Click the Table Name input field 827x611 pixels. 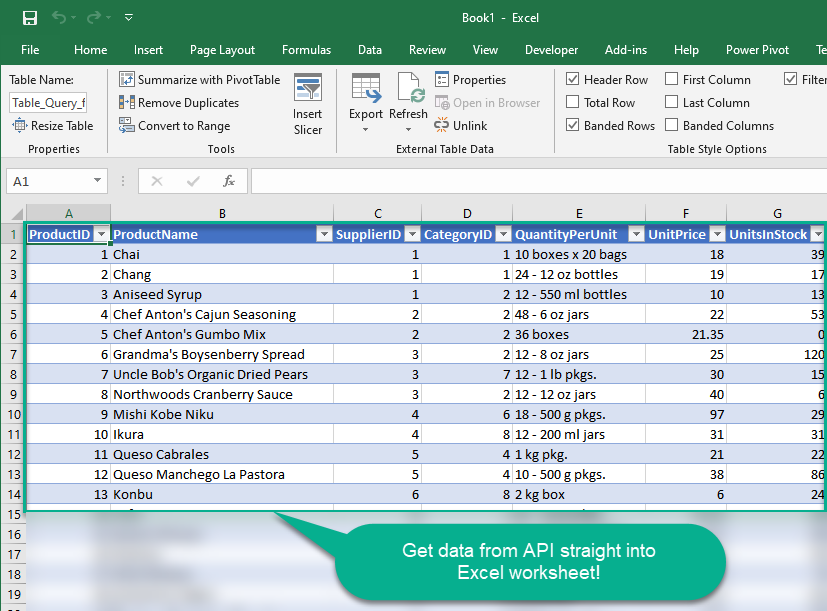point(48,102)
